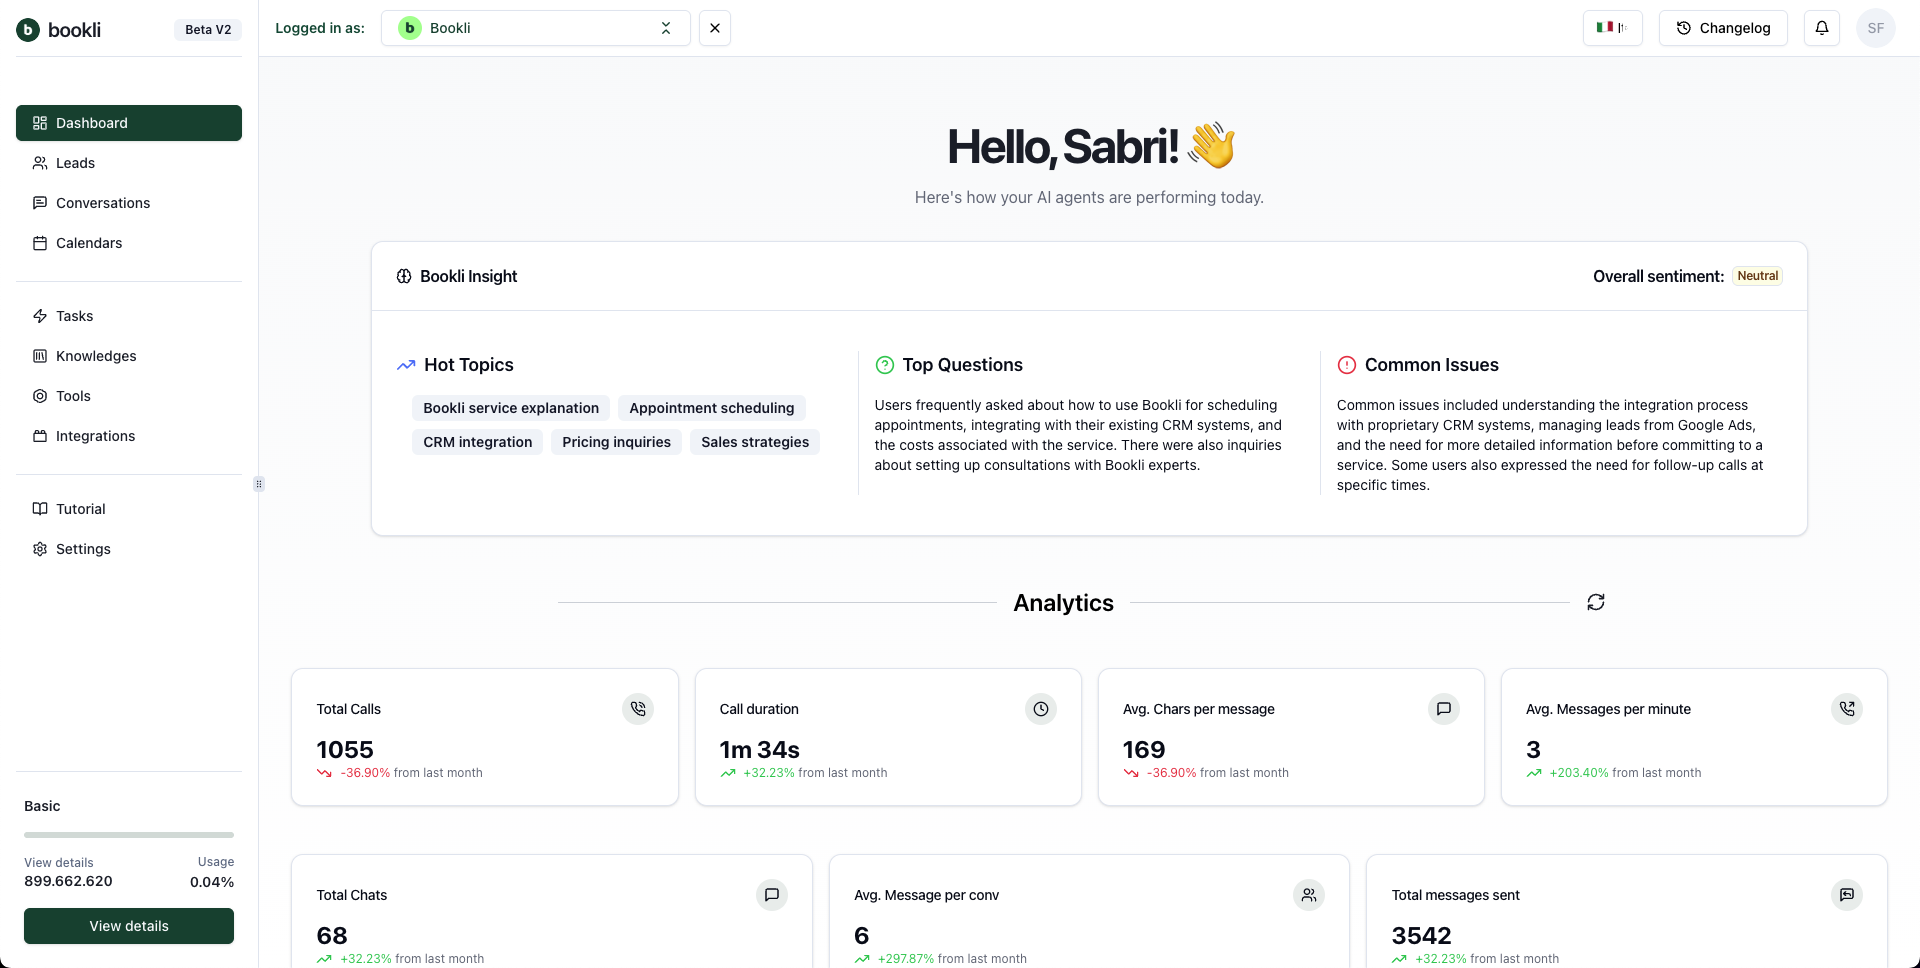Select the CRM integration tag

point(478,442)
